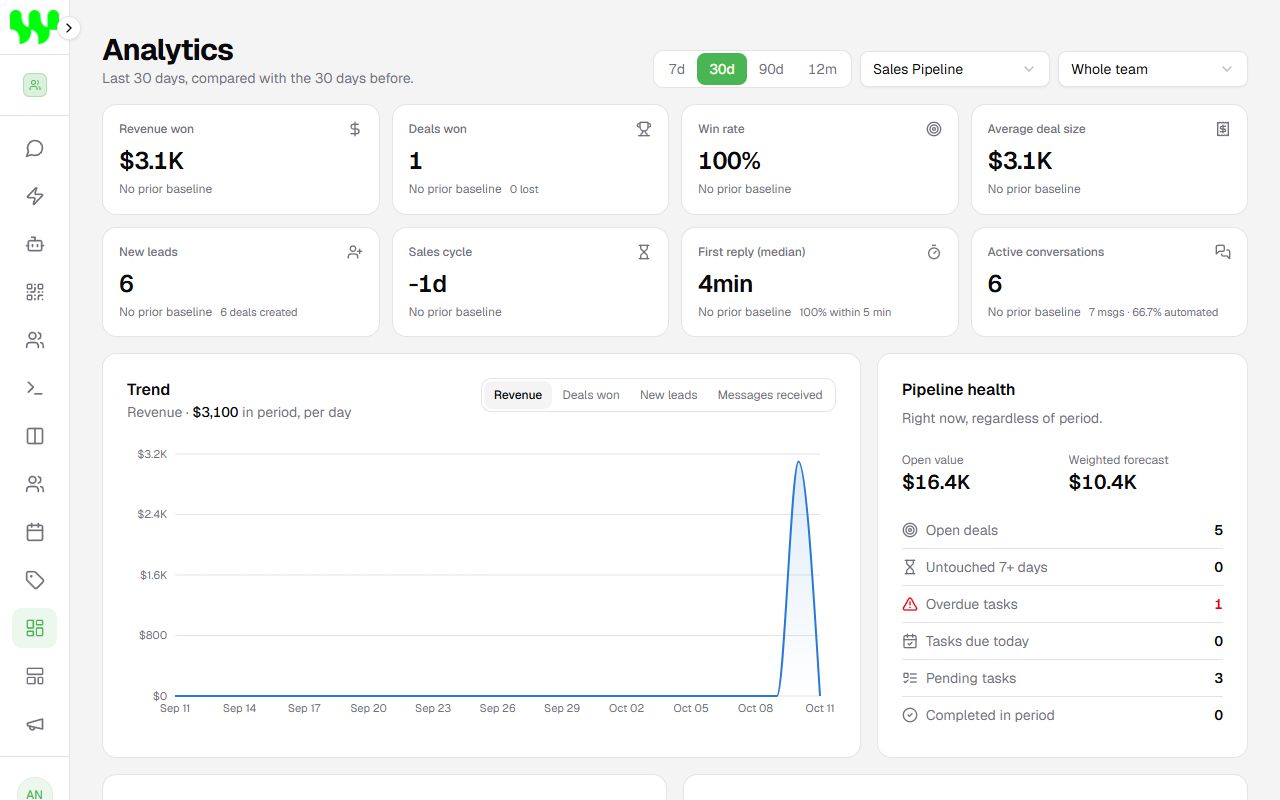Open the robot bot icon in sidebar
This screenshot has height=800, width=1280.
(x=35, y=244)
